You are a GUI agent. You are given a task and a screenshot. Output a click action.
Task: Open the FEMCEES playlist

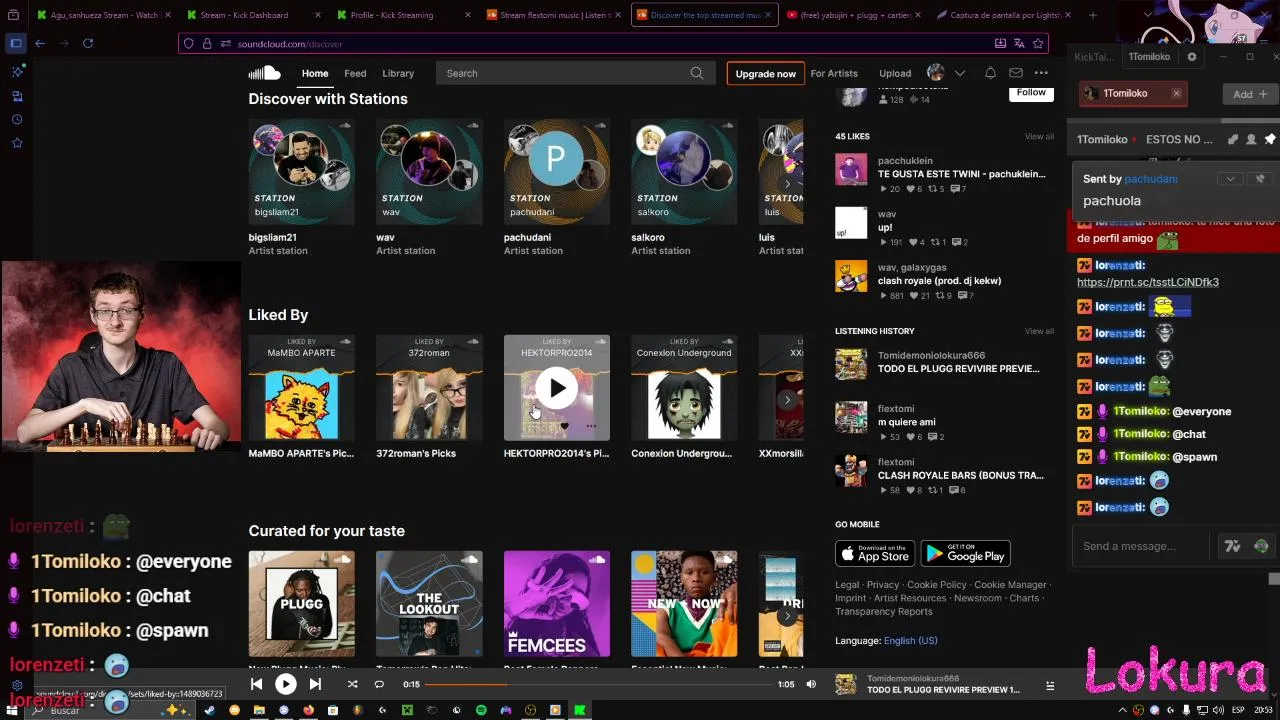click(x=557, y=604)
